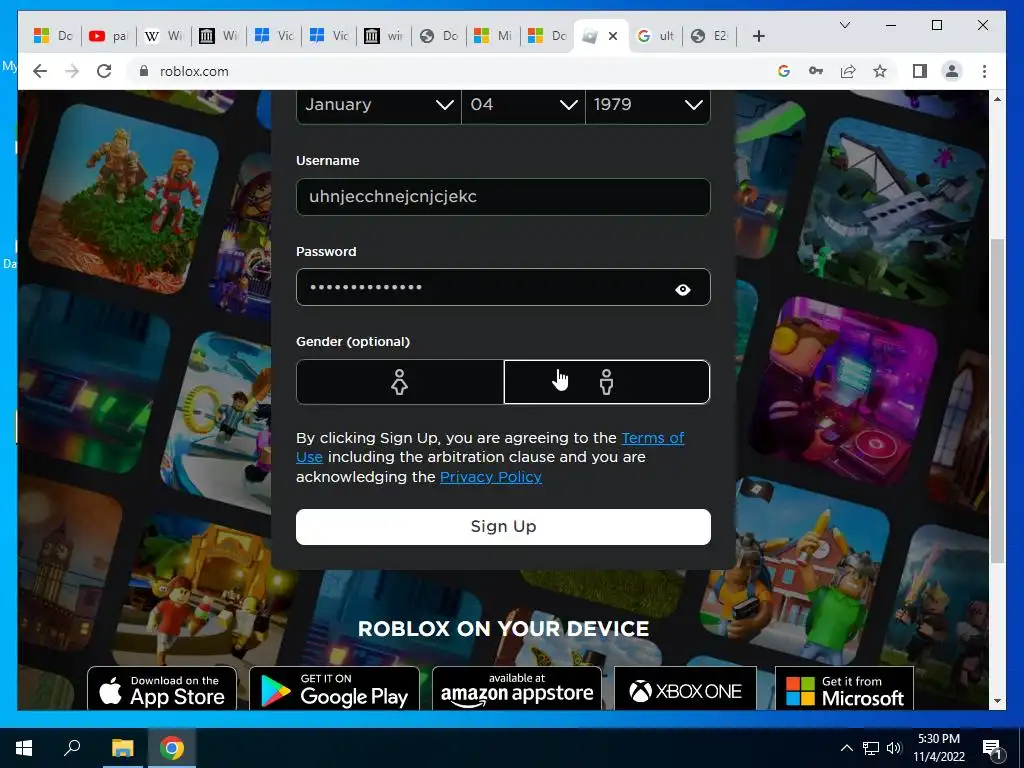Click the Google icon in the address bar
Screen dimensions: 1024x768
pos(784,71)
